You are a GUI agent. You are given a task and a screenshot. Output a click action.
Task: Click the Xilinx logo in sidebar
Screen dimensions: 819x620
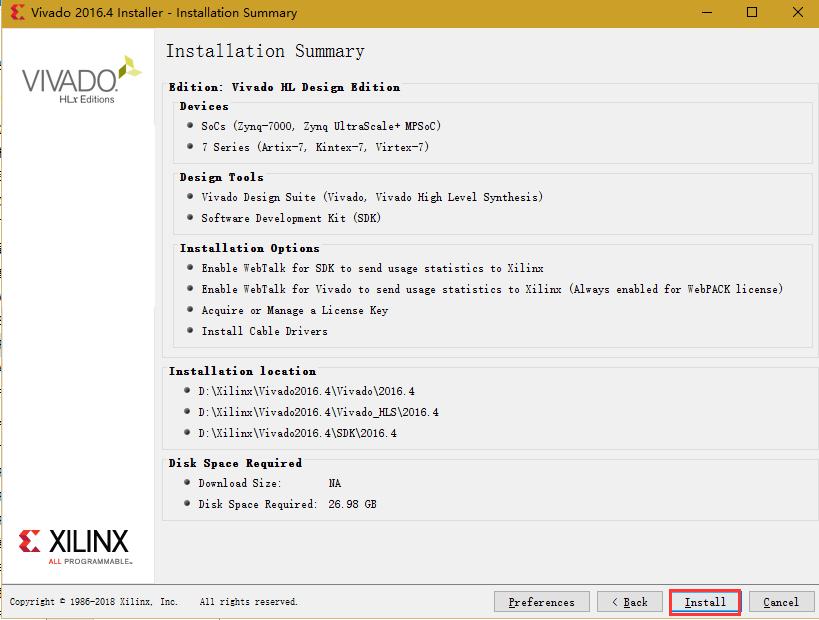click(x=74, y=546)
